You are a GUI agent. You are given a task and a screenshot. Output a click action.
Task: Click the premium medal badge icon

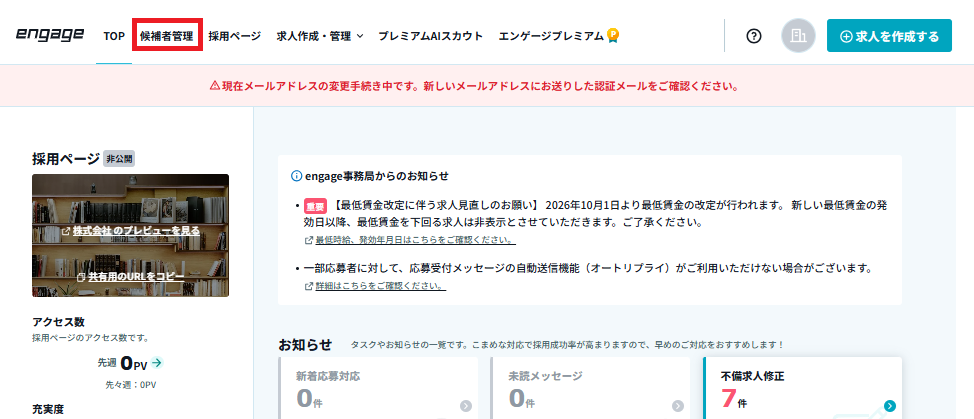(613, 35)
